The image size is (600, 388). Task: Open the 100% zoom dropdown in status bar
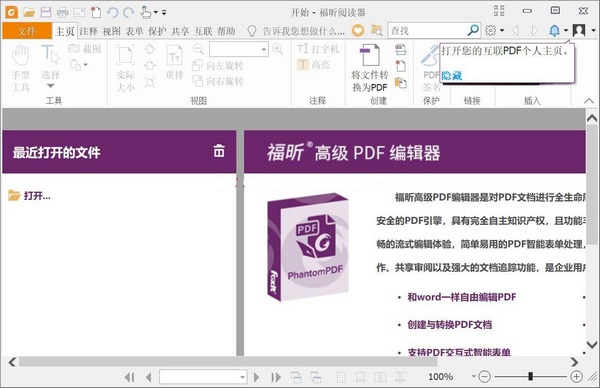(474, 377)
